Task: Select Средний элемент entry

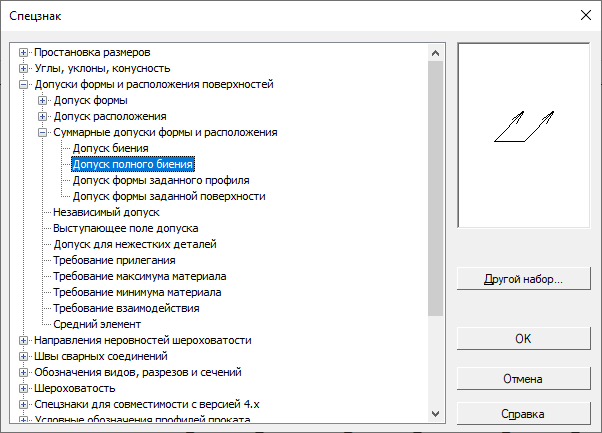Action: (x=97, y=324)
